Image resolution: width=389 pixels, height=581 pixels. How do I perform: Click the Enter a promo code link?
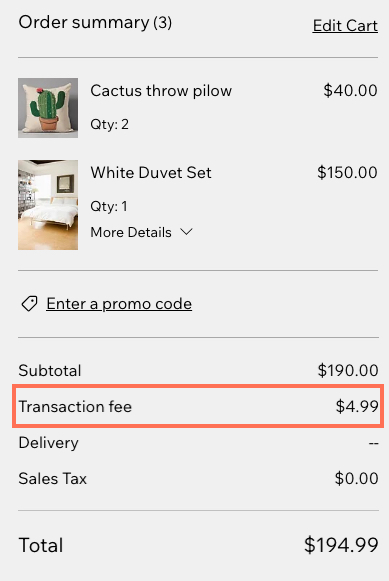click(119, 304)
